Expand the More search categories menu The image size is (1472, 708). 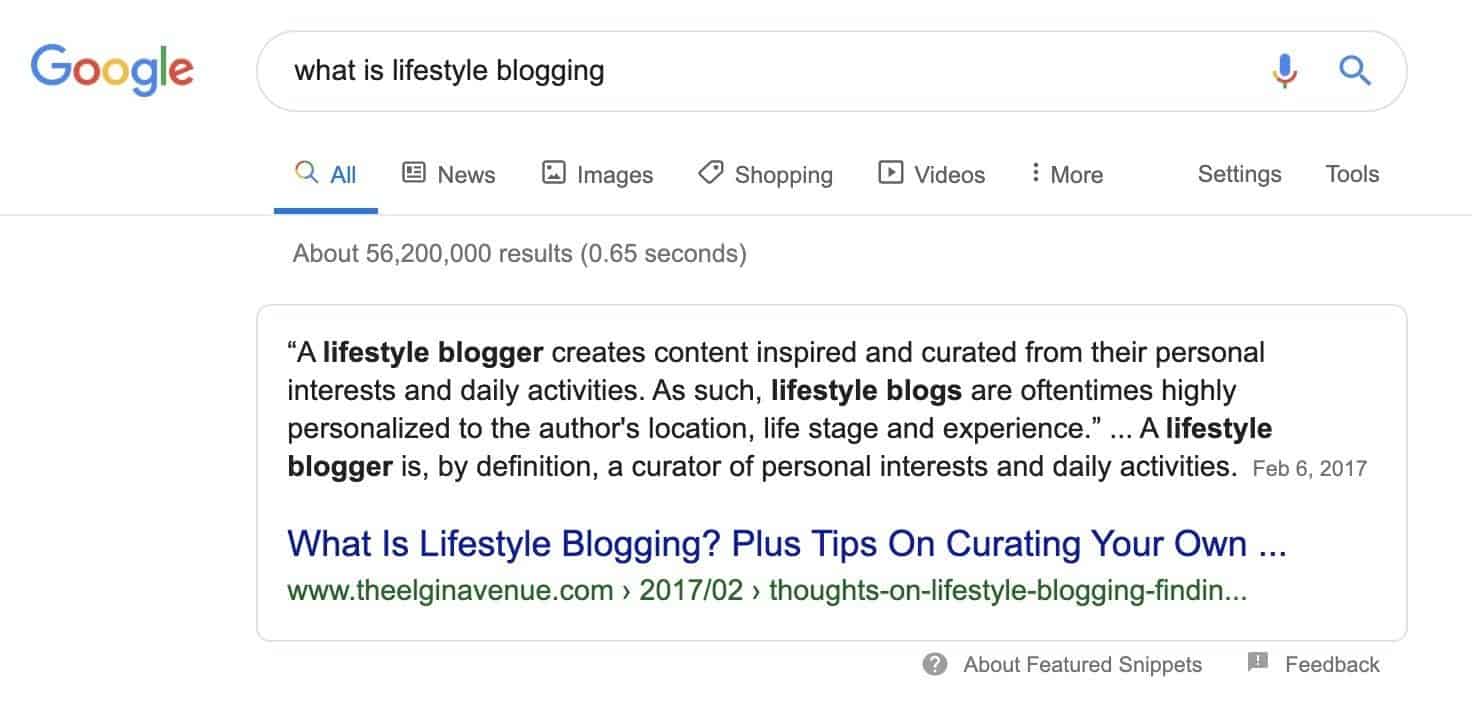pyautogui.click(x=1067, y=175)
